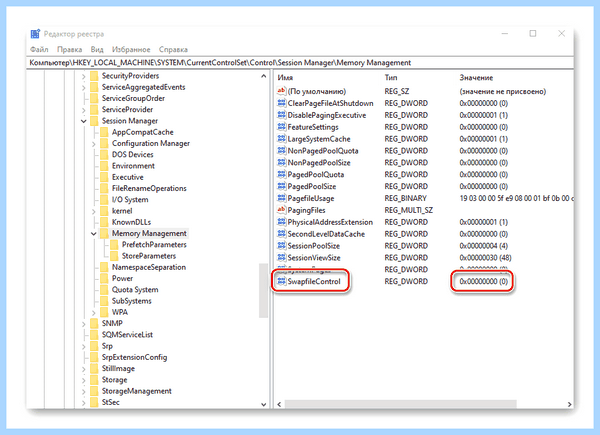Click the PagedPoolSize DWORD value icon

pyautogui.click(x=281, y=186)
